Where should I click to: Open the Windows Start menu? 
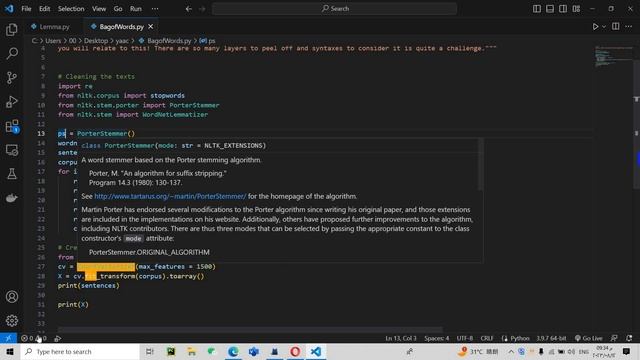point(10,351)
